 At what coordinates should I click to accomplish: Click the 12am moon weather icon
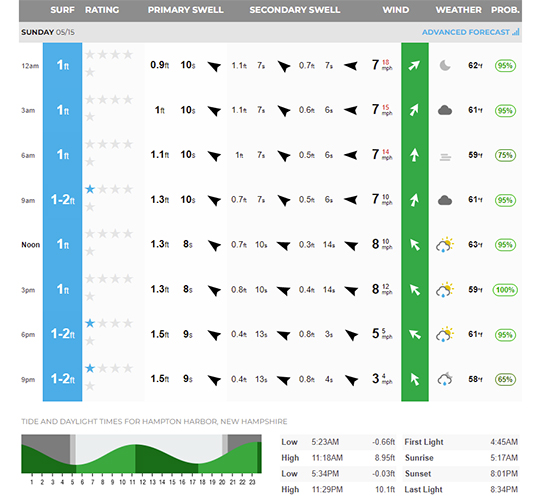(x=445, y=65)
